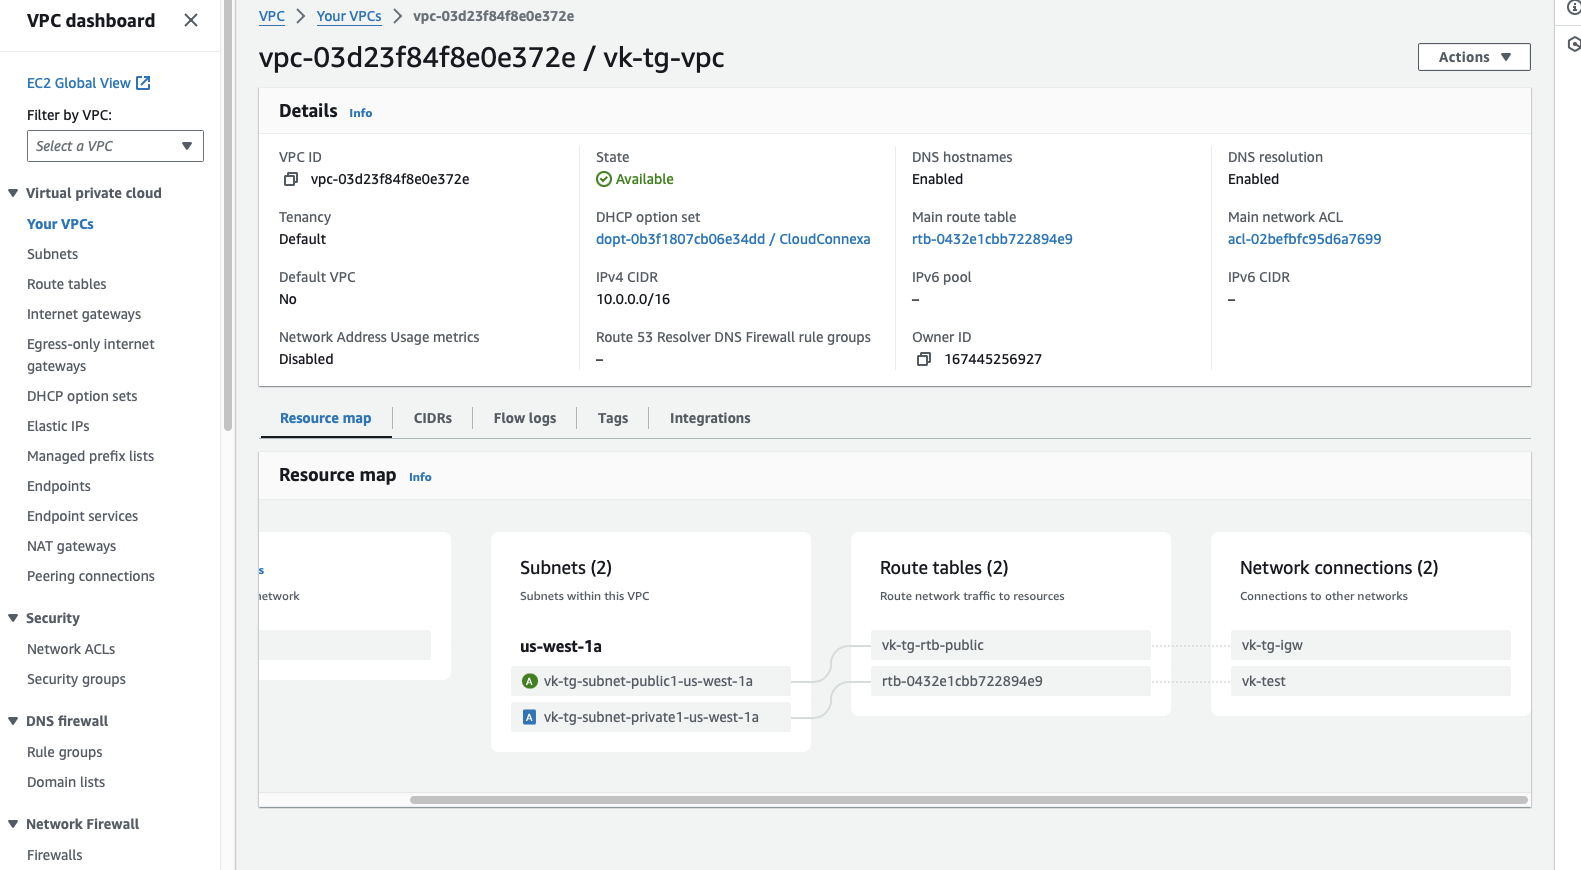Image resolution: width=1581 pixels, height=870 pixels.
Task: Collapse the Security section in sidebar
Action: (x=13, y=618)
